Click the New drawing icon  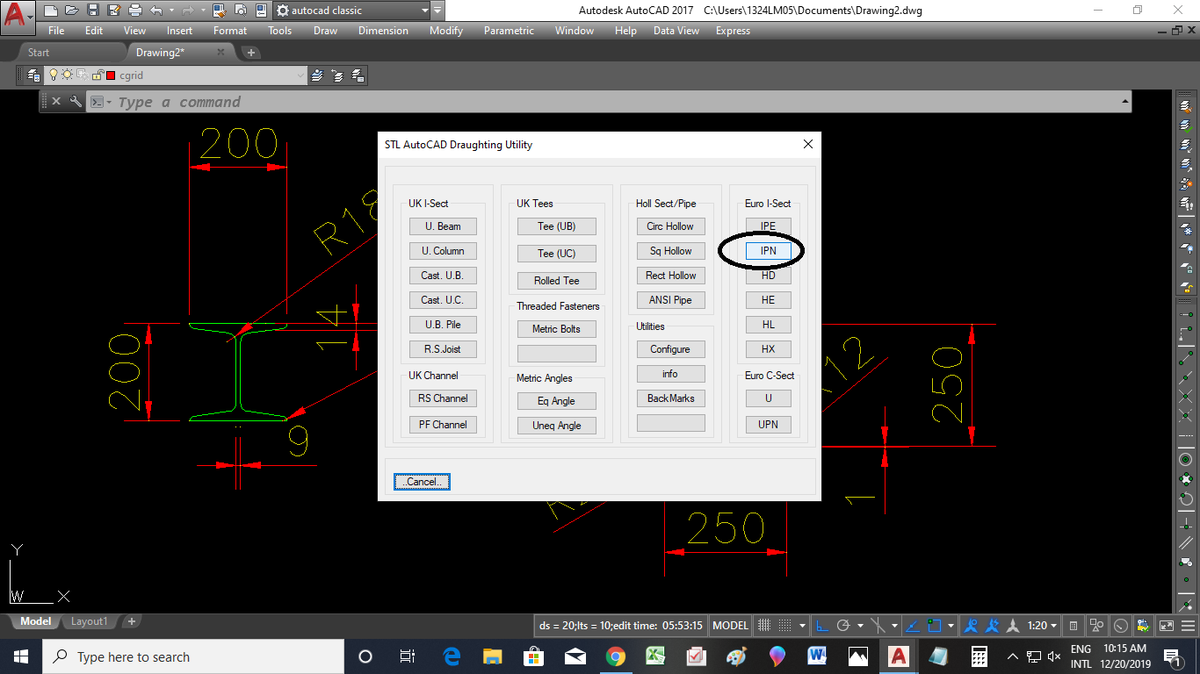click(x=50, y=10)
